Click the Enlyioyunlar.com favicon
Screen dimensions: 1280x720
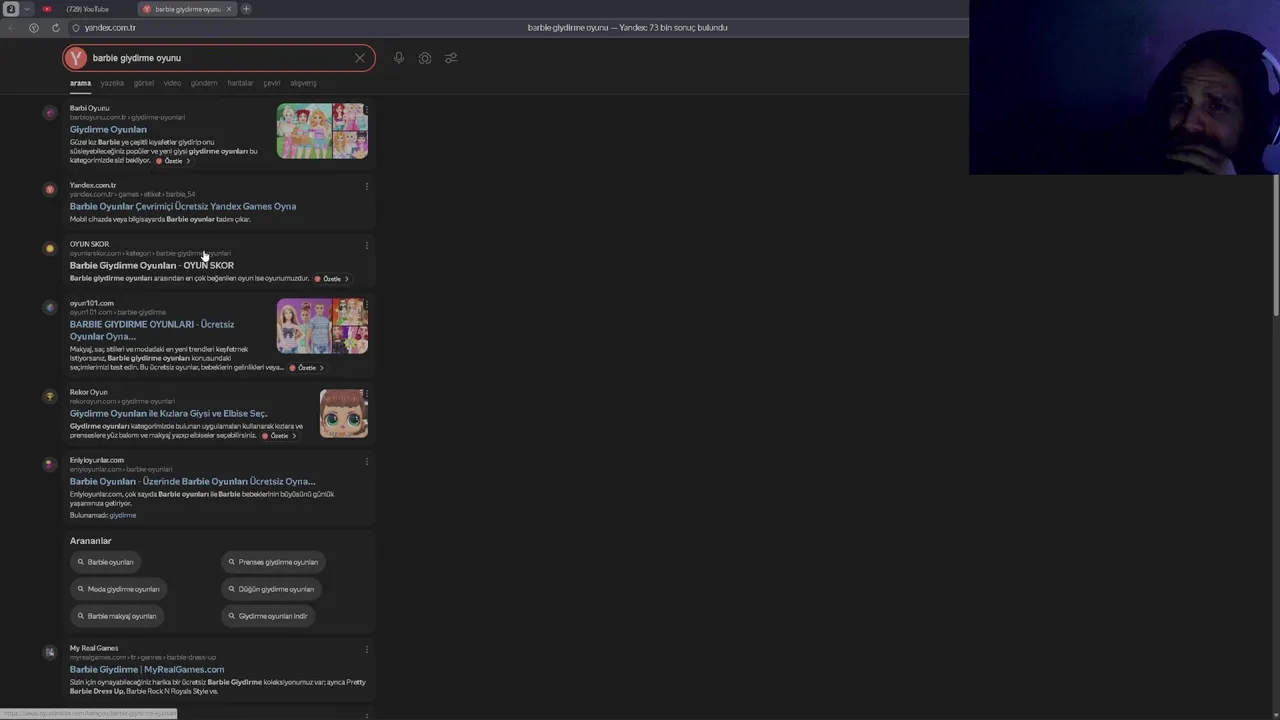point(50,464)
